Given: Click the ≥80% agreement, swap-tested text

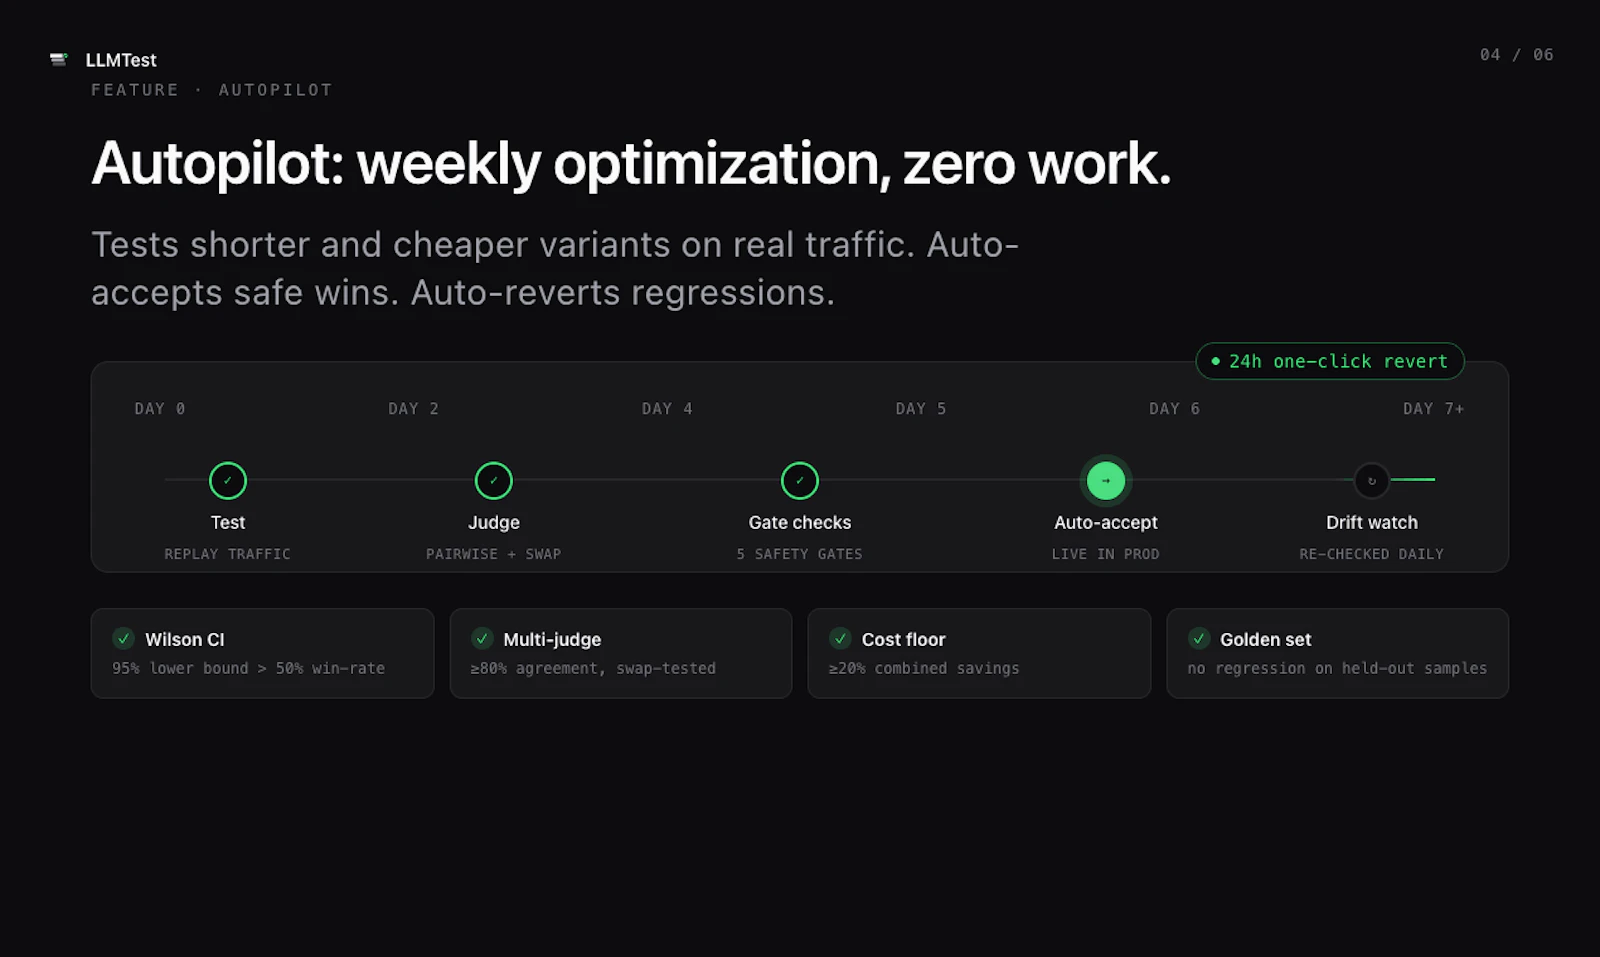Looking at the screenshot, I should coord(594,668).
